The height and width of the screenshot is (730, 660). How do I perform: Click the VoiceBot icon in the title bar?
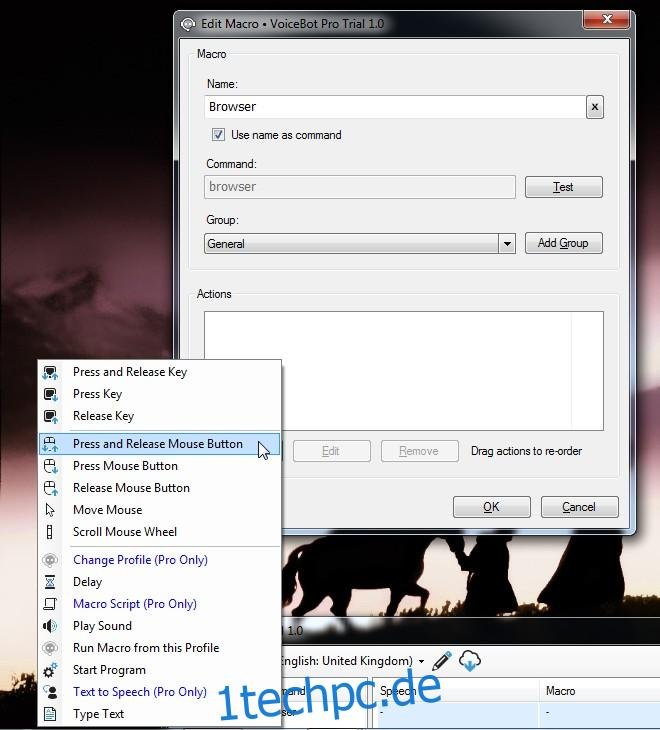pos(188,24)
